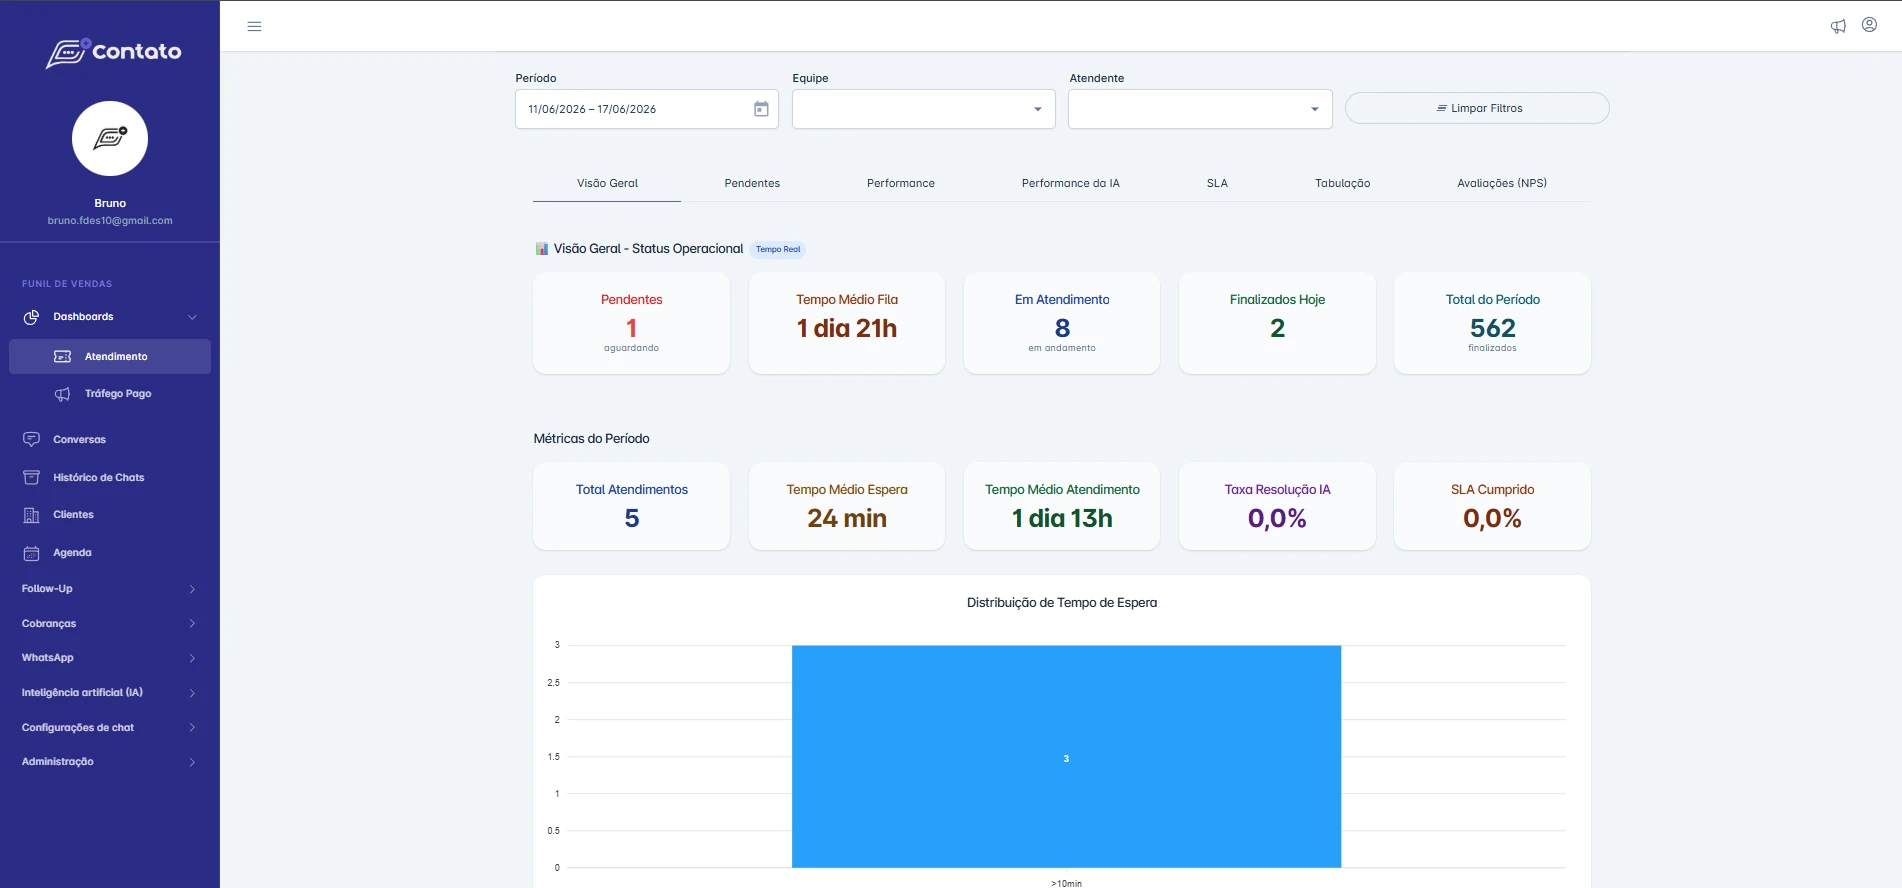Click the Tempo Real badge
This screenshot has height=888, width=1902.
click(778, 250)
